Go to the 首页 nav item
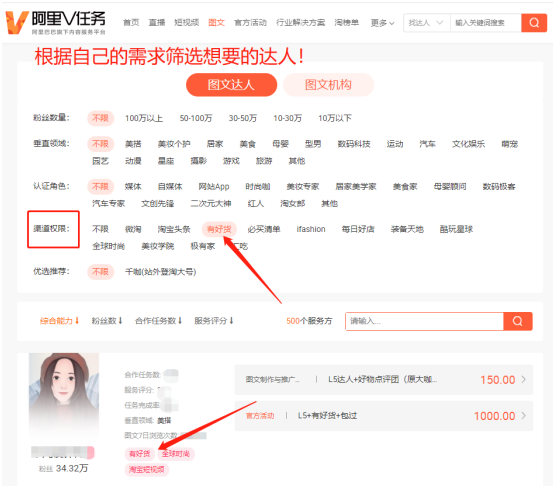Image resolution: width=553 pixels, height=489 pixels. click(131, 23)
